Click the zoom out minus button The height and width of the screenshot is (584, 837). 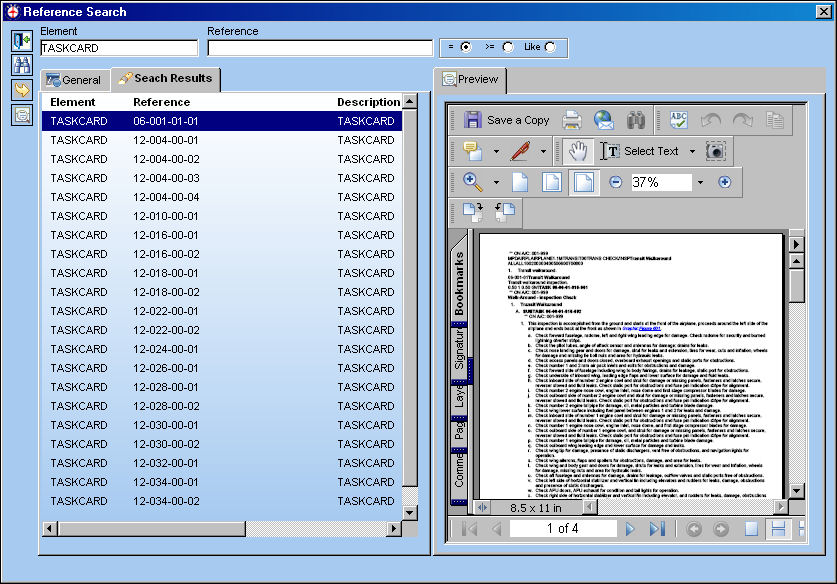pyautogui.click(x=615, y=182)
